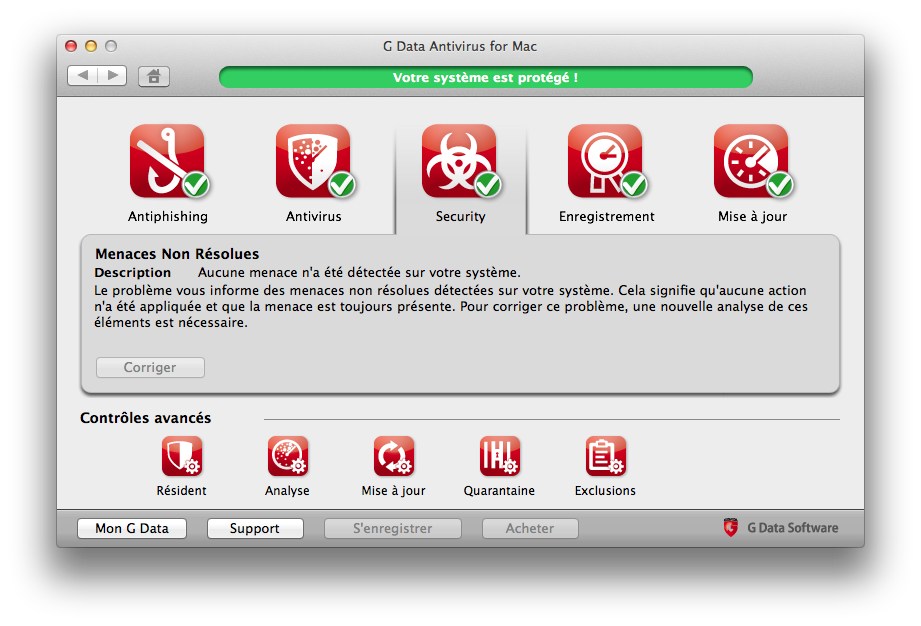The height and width of the screenshot is (626, 921).
Task: Return to the home screen via house icon
Action: [x=154, y=76]
